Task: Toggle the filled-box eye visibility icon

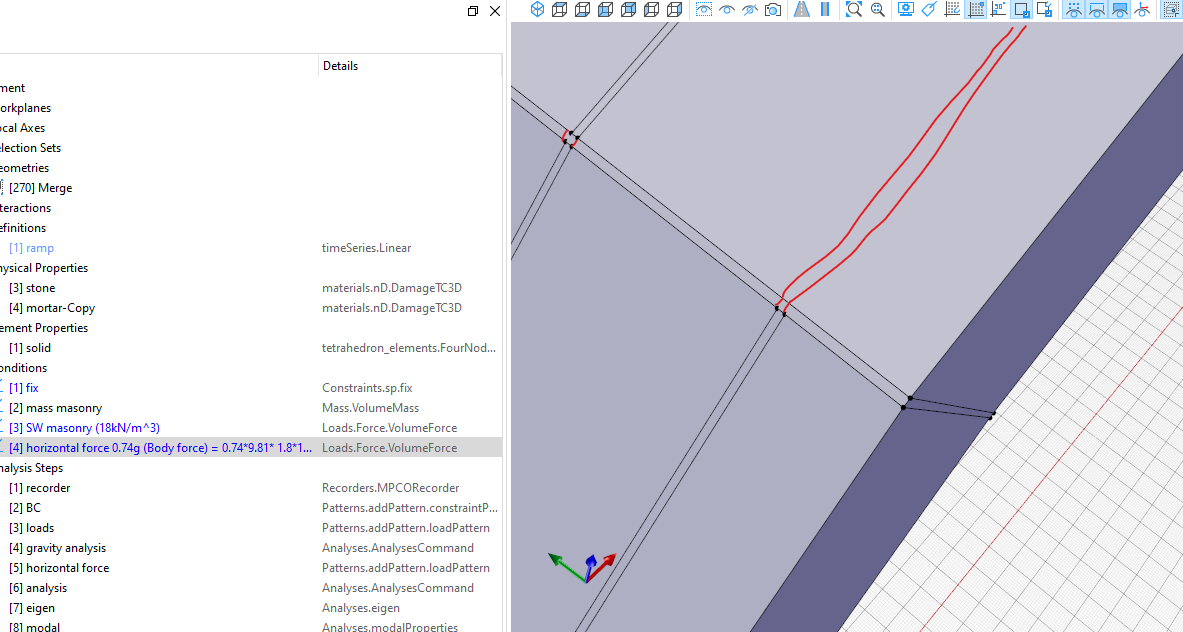Action: [x=1120, y=9]
